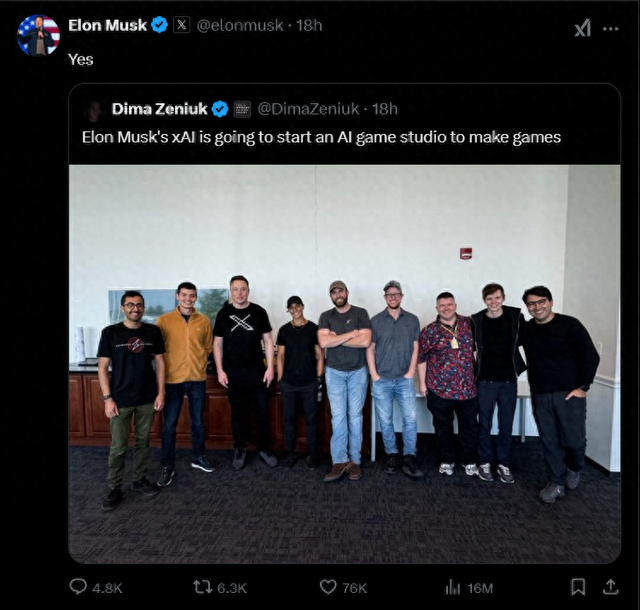The height and width of the screenshot is (610, 640).
Task: Click the Elon Musk display name
Action: (x=107, y=25)
